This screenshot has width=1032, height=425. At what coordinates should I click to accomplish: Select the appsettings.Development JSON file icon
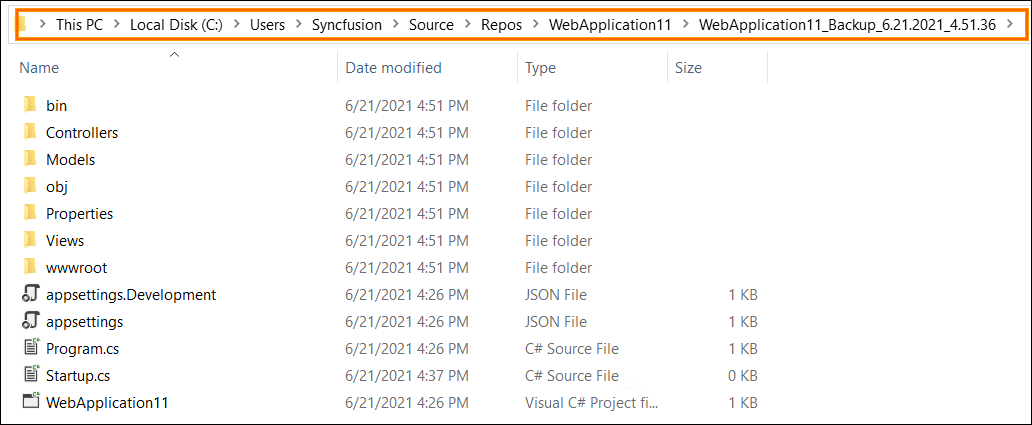[30, 294]
